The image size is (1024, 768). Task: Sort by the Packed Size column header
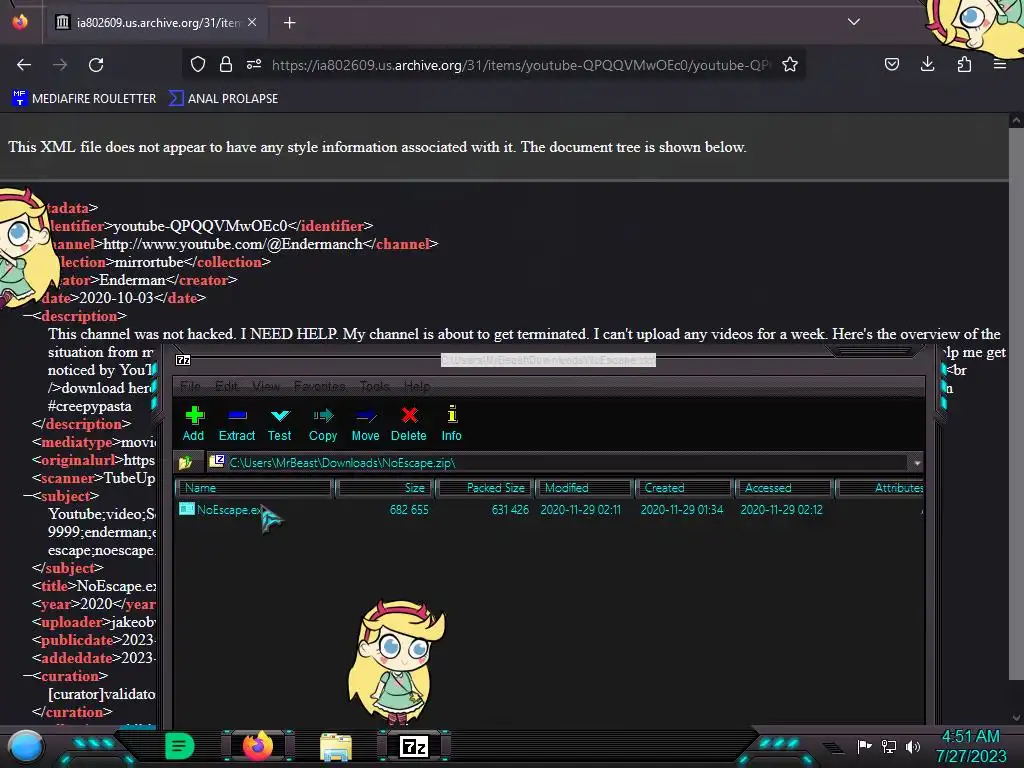(486, 488)
